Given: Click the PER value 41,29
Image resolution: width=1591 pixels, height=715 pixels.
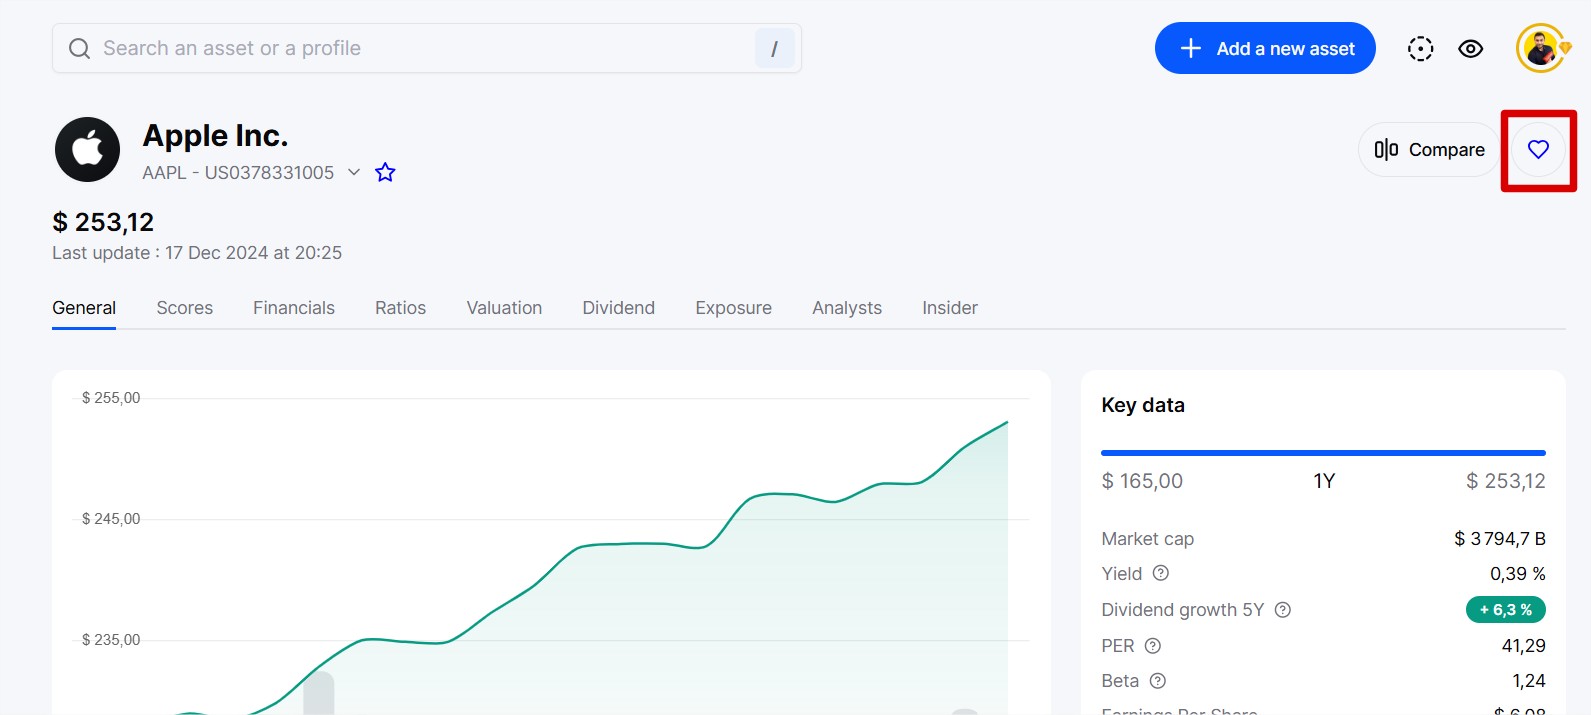Looking at the screenshot, I should coord(1523,646).
